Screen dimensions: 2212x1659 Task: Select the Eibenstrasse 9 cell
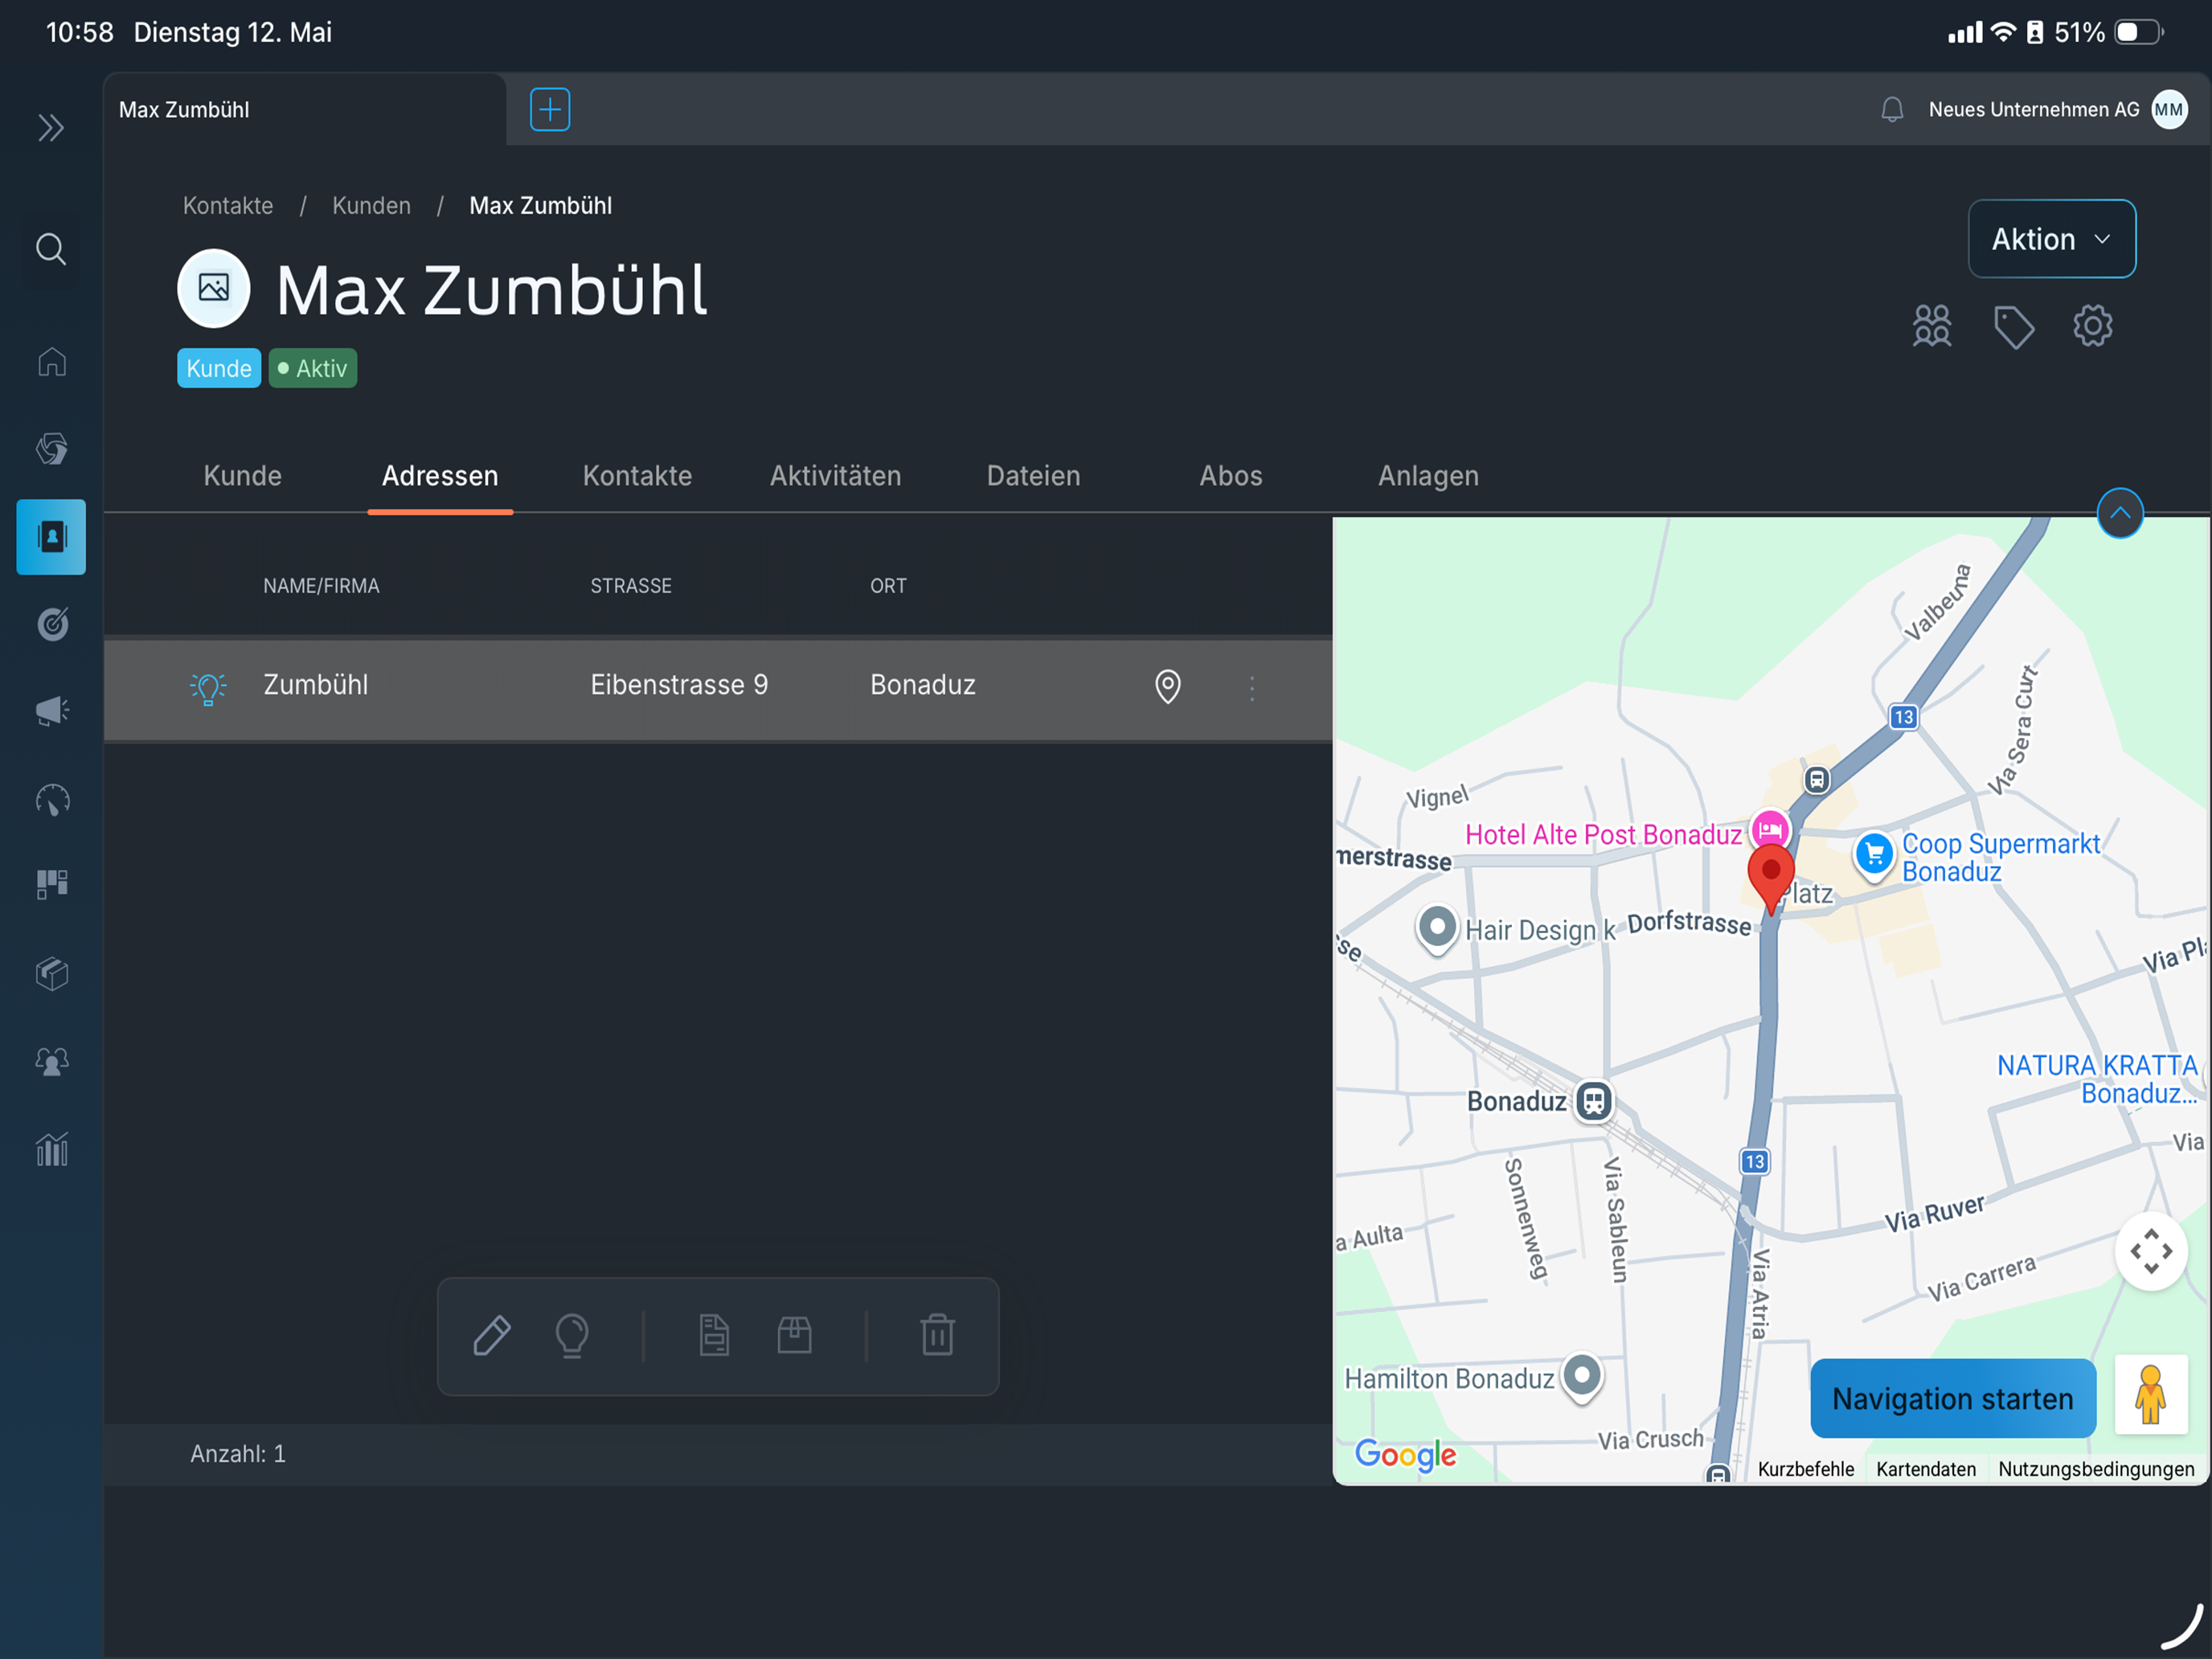click(679, 685)
